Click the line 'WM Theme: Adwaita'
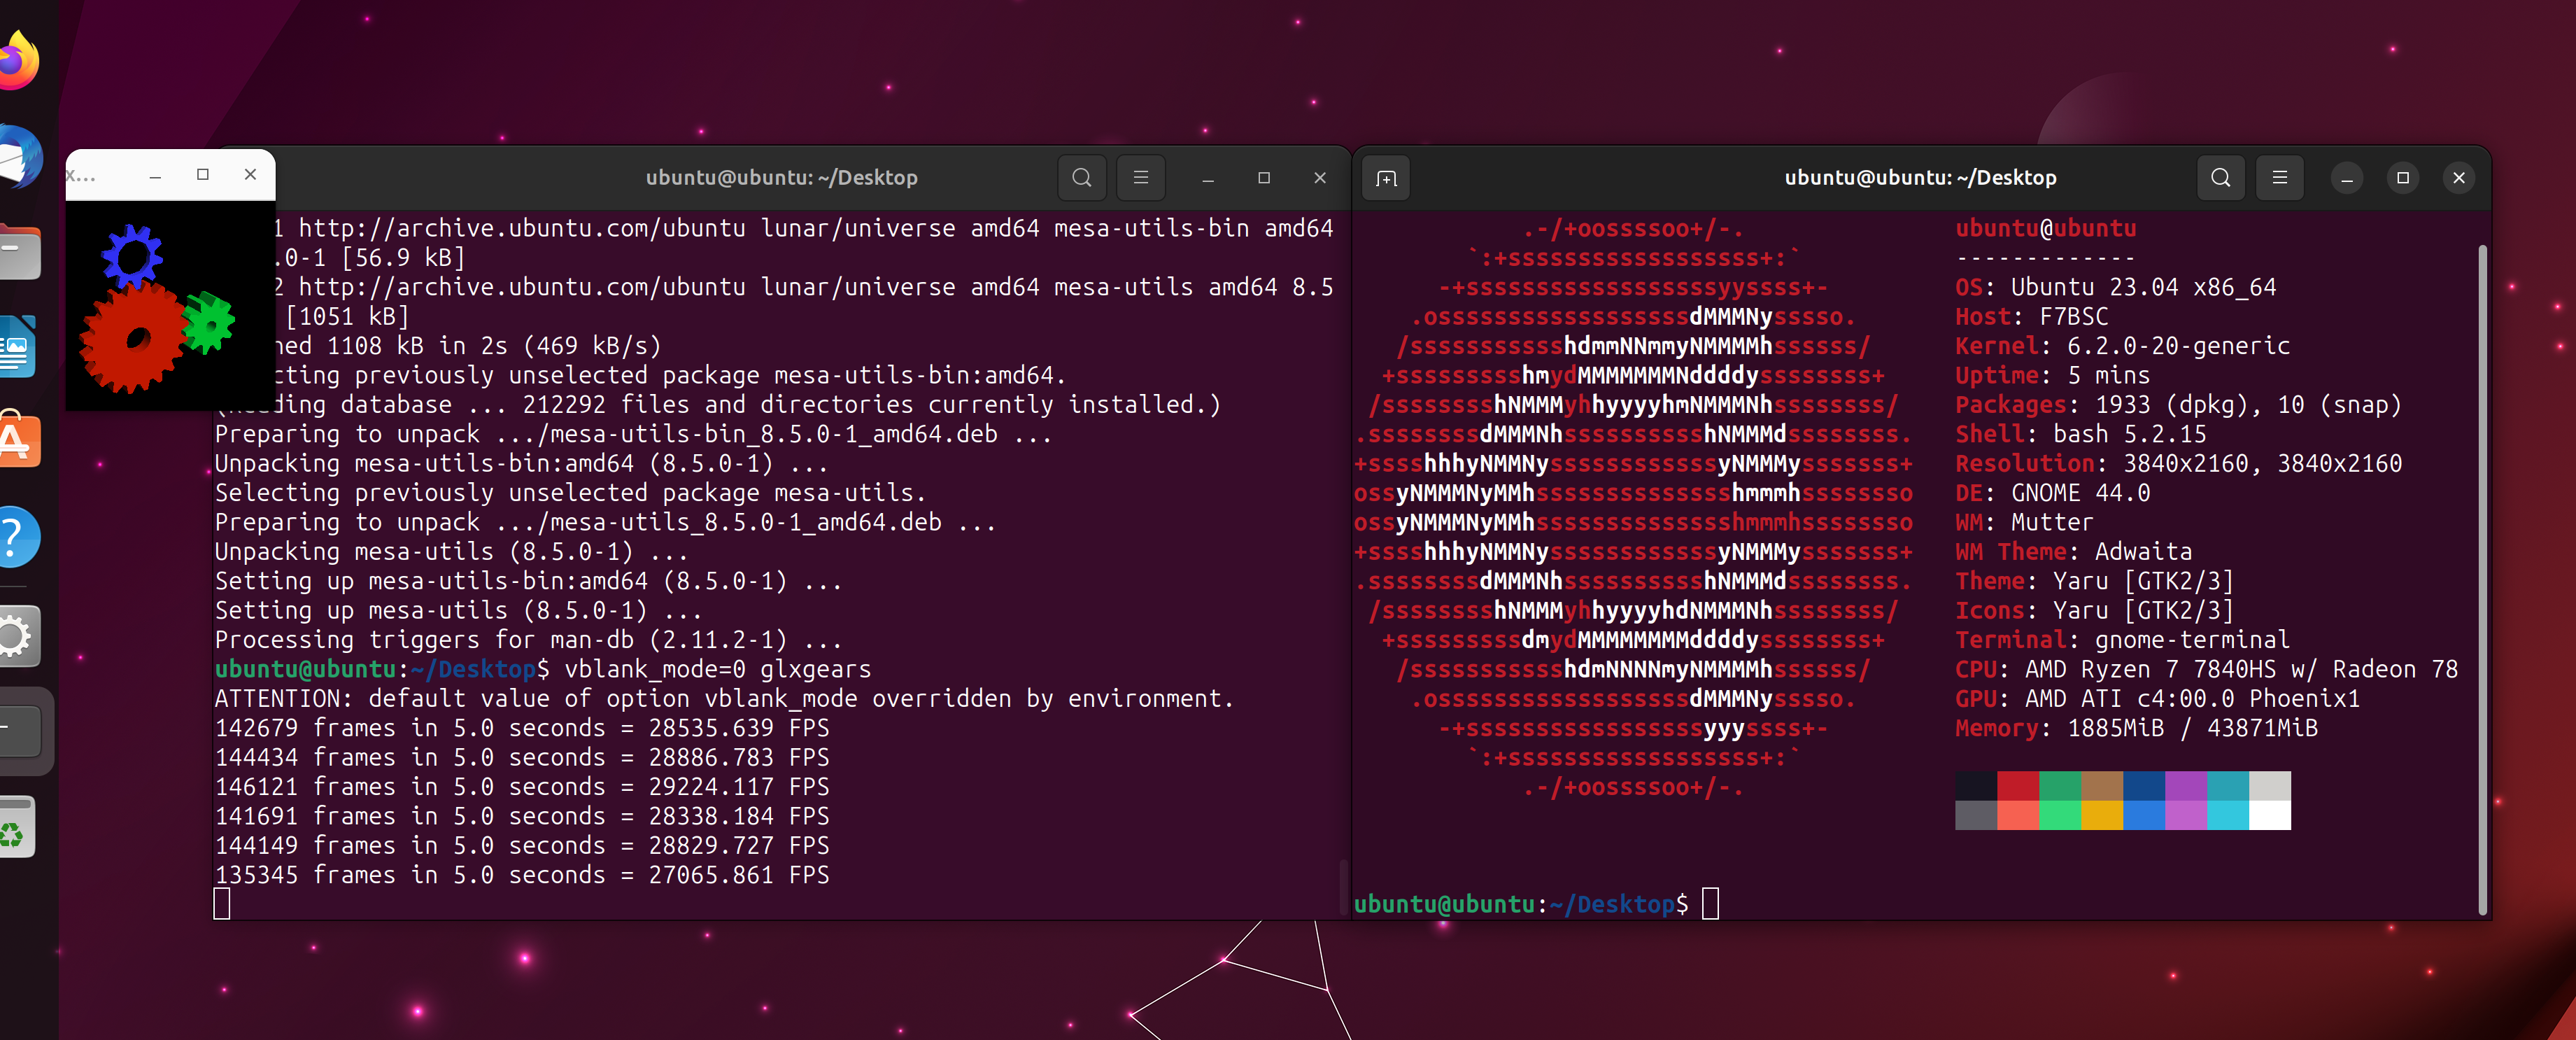Viewport: 2576px width, 1040px height. pos(2073,552)
